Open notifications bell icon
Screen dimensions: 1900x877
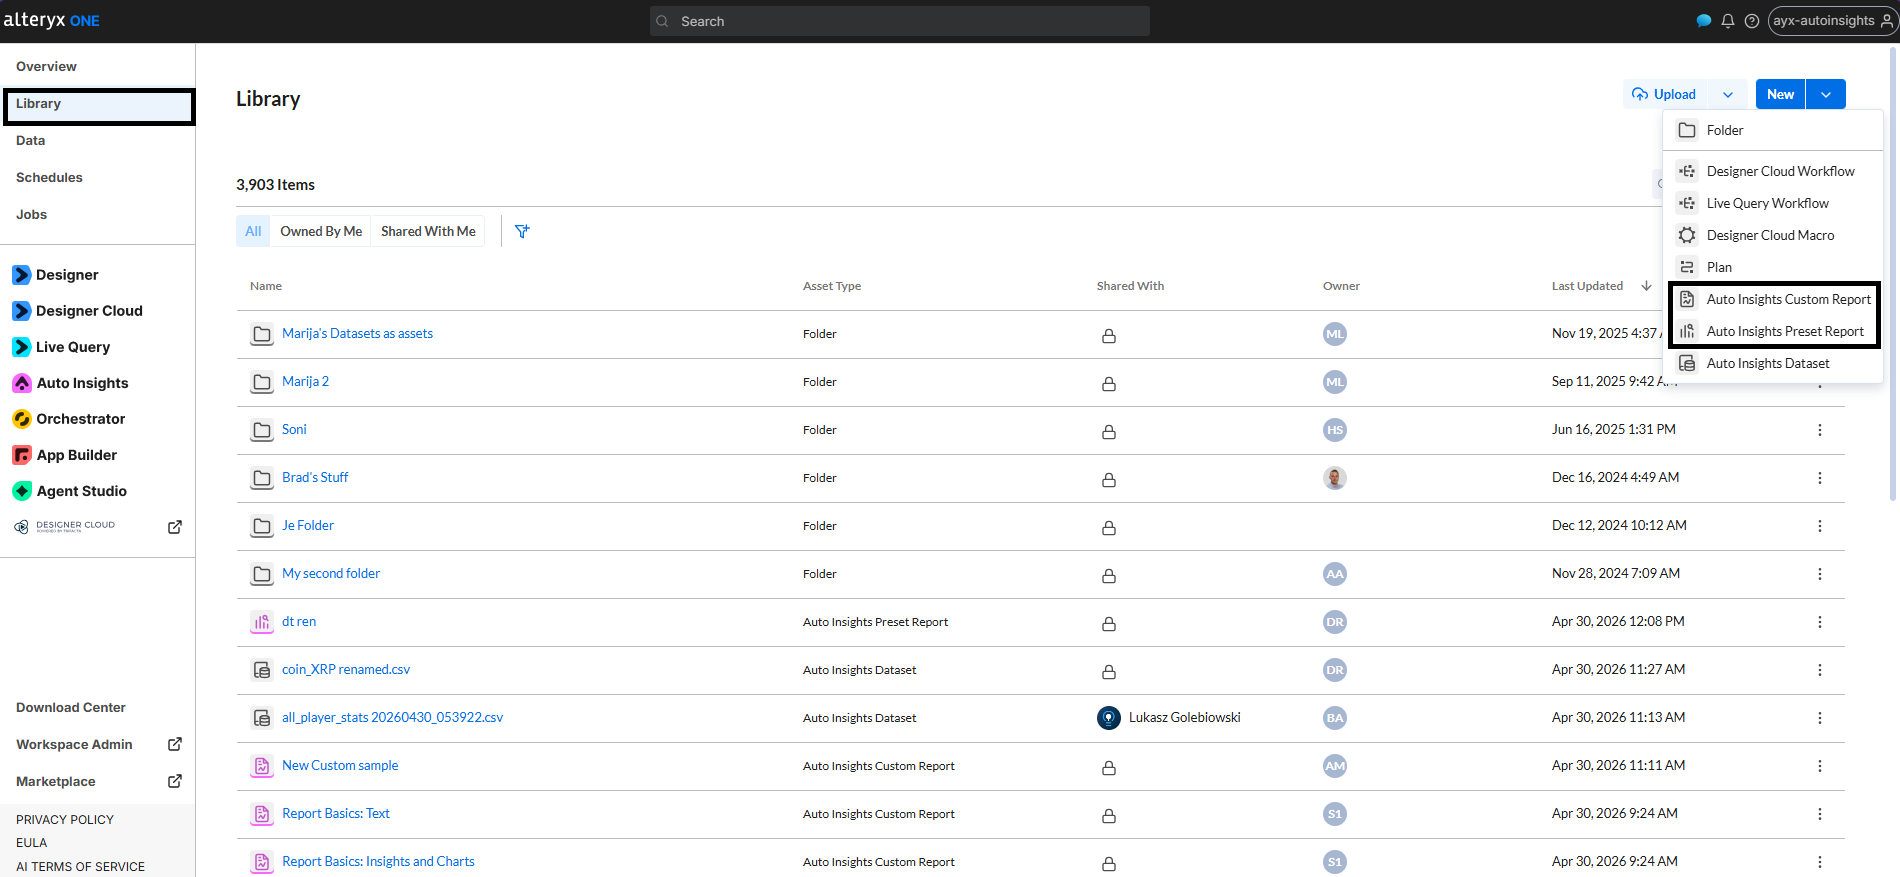point(1728,21)
